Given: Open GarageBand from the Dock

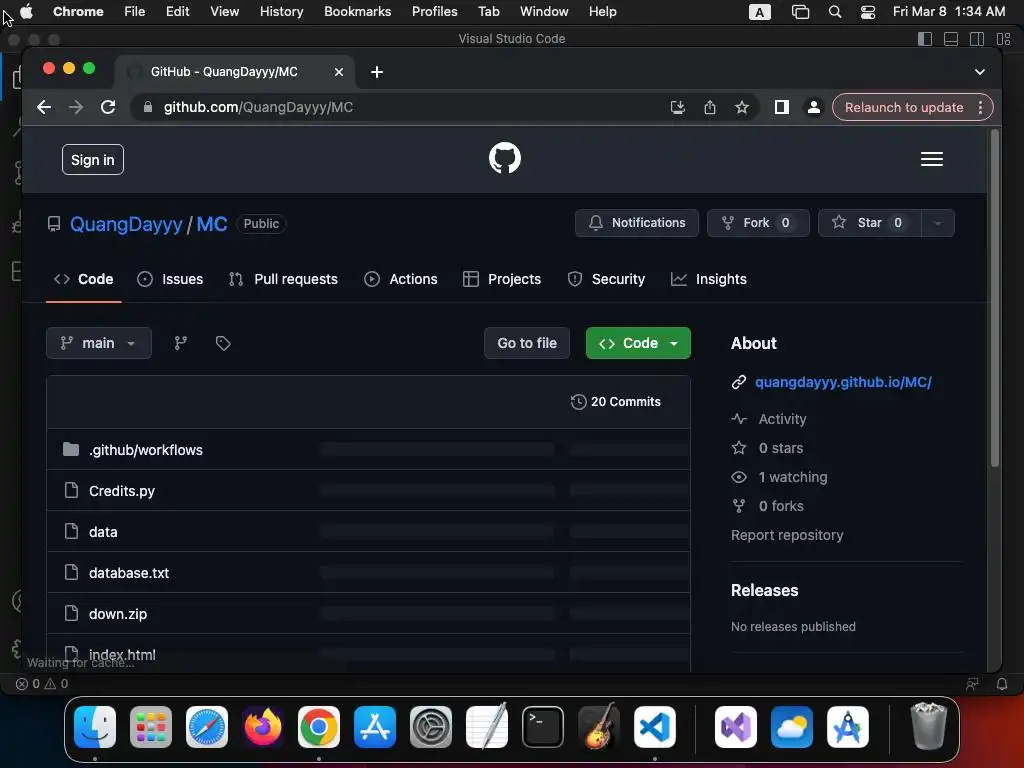Looking at the screenshot, I should [599, 727].
